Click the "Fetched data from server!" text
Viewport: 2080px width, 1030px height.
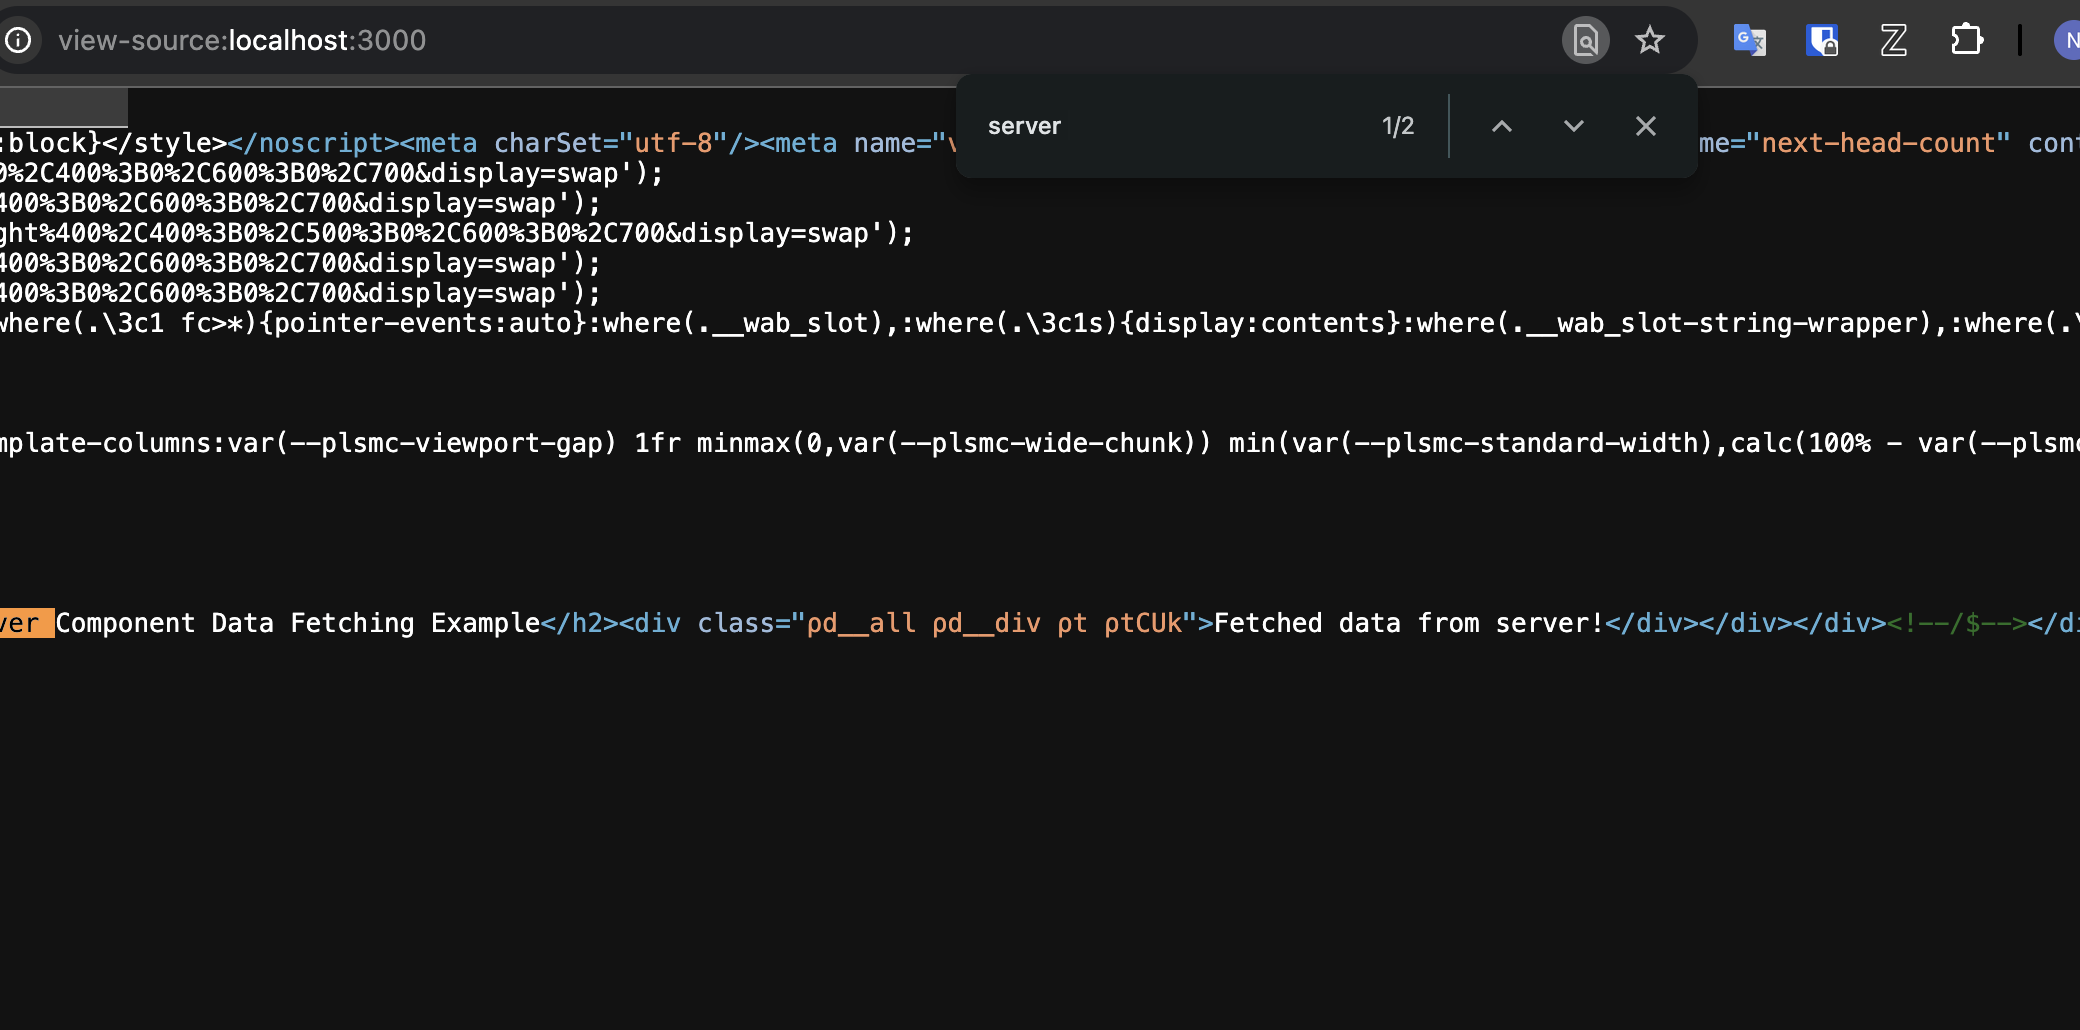(x=1408, y=623)
